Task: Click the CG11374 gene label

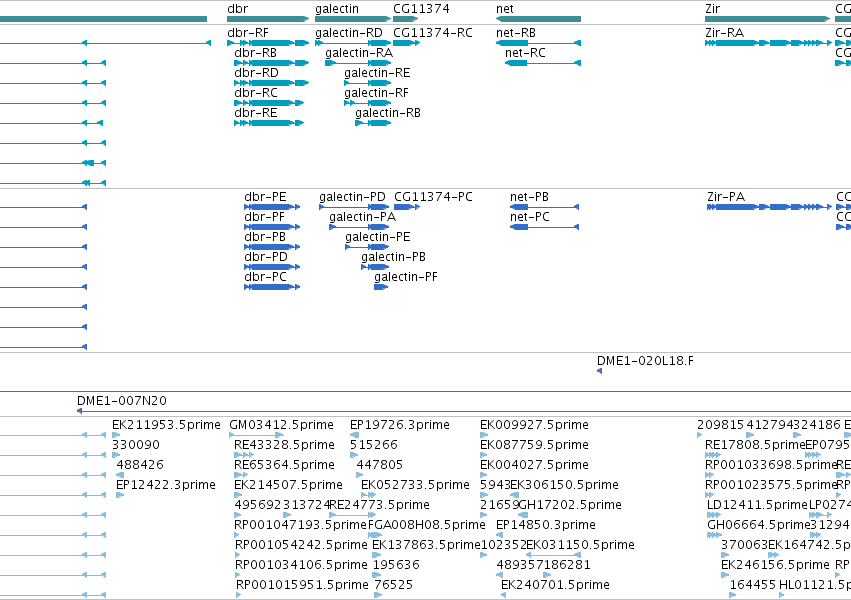Action: 421,9
